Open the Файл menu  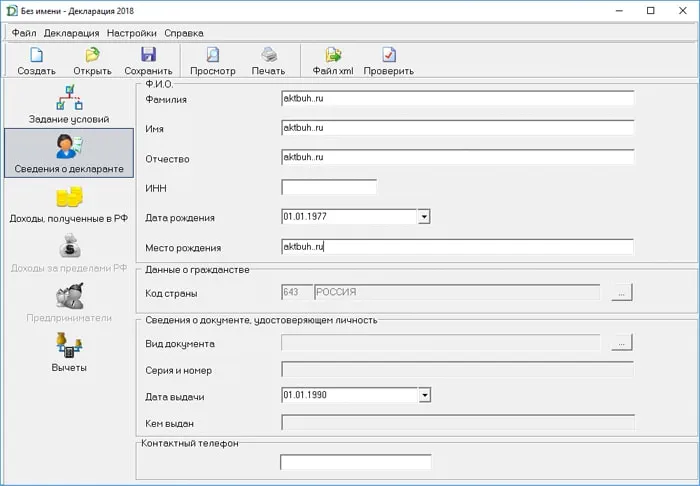point(24,33)
